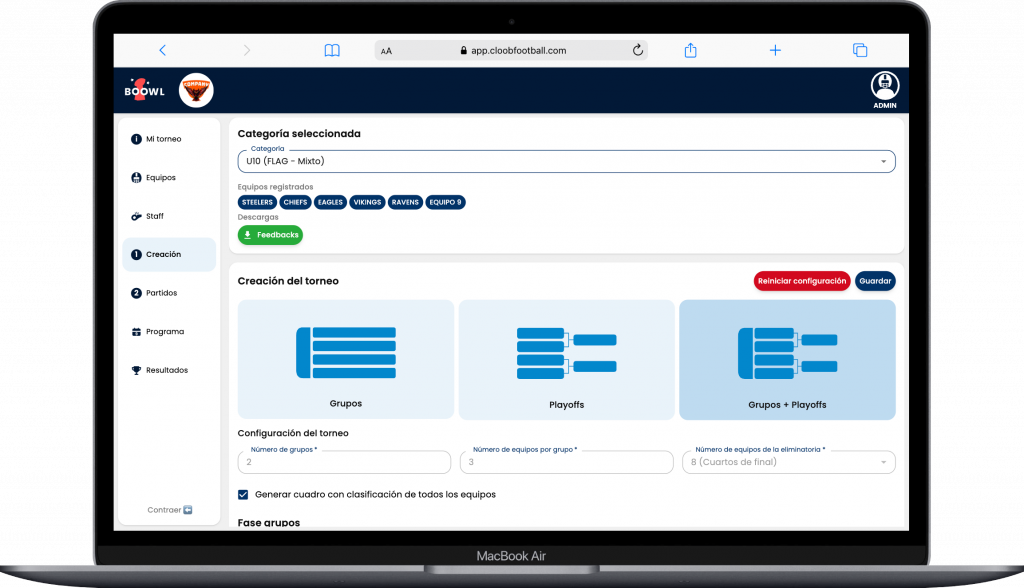Collapse sidebar with Contraer
Image resolution: width=1024 pixels, height=588 pixels.
169,510
